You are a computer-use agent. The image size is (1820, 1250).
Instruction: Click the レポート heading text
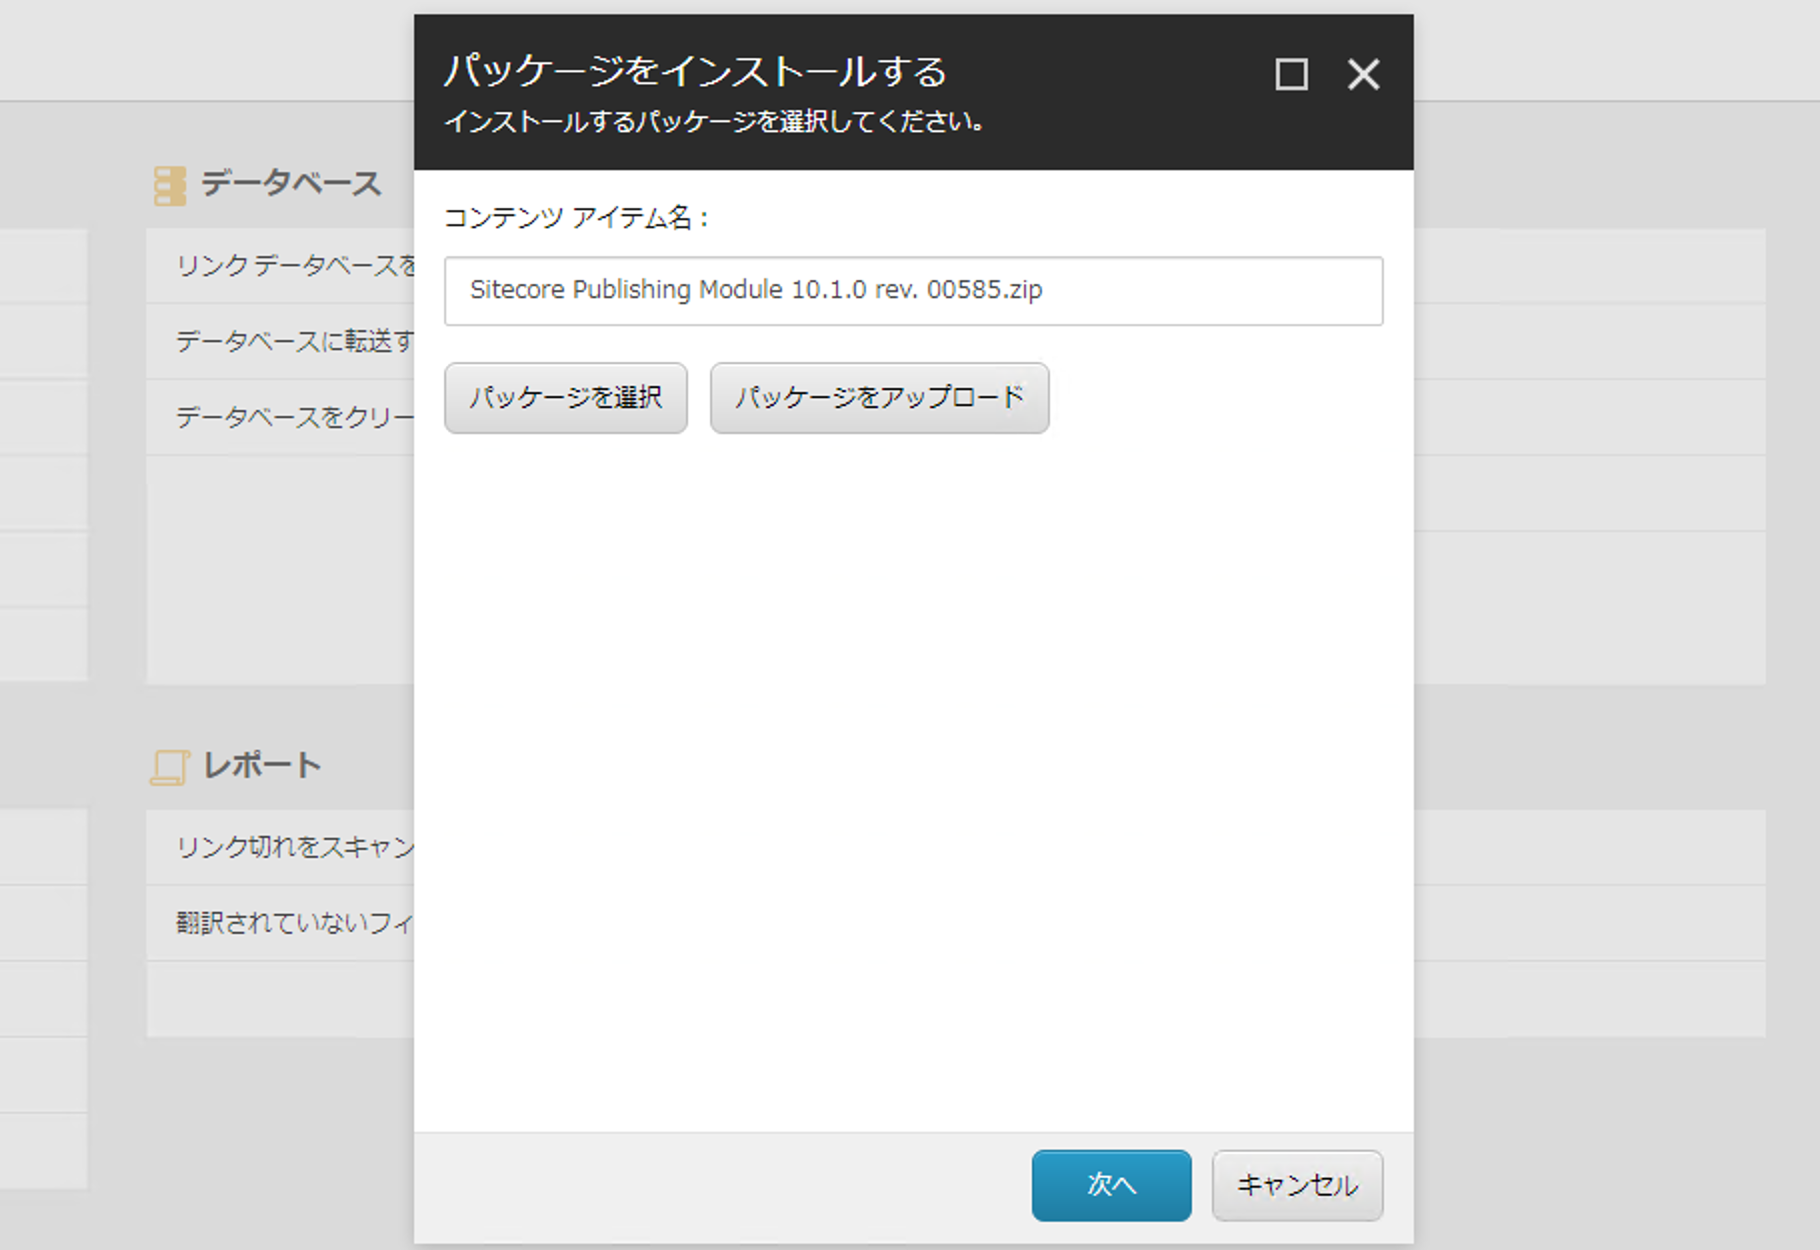262,766
